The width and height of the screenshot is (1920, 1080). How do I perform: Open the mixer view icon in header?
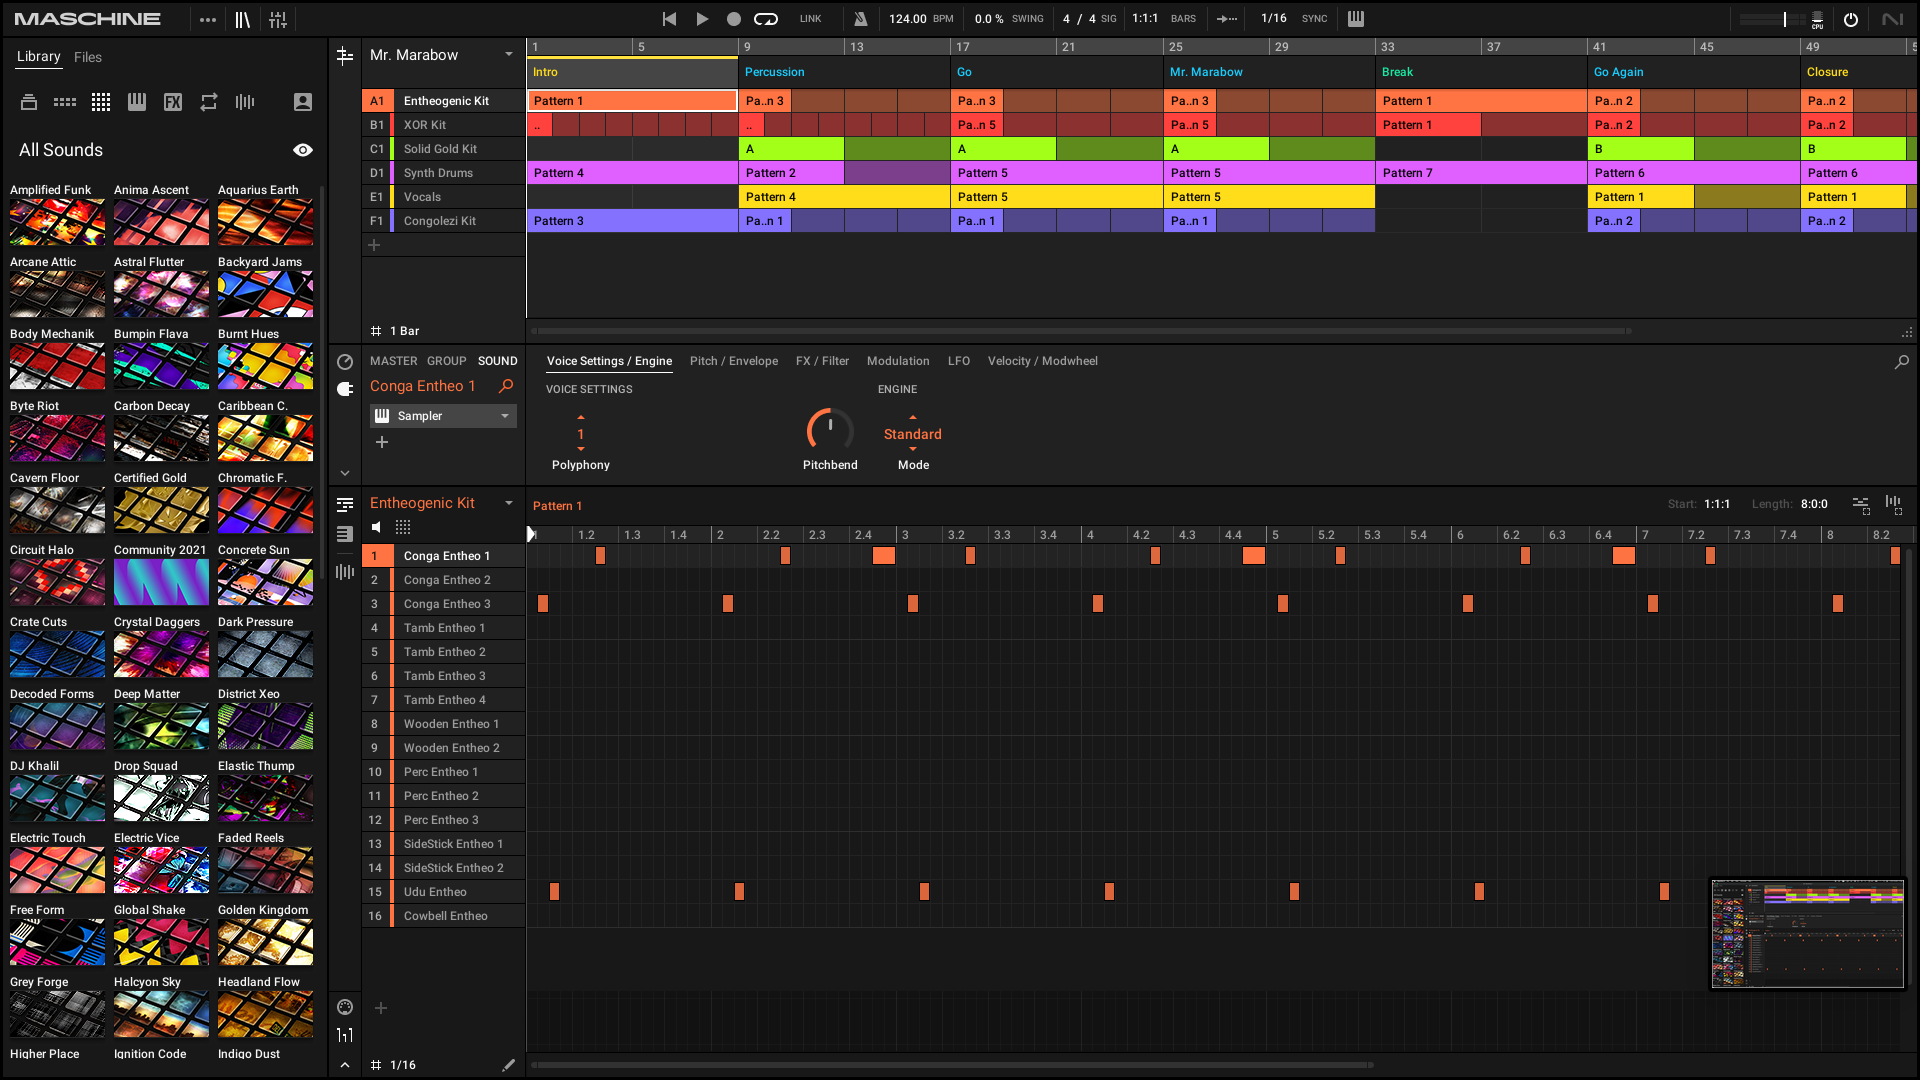point(278,19)
